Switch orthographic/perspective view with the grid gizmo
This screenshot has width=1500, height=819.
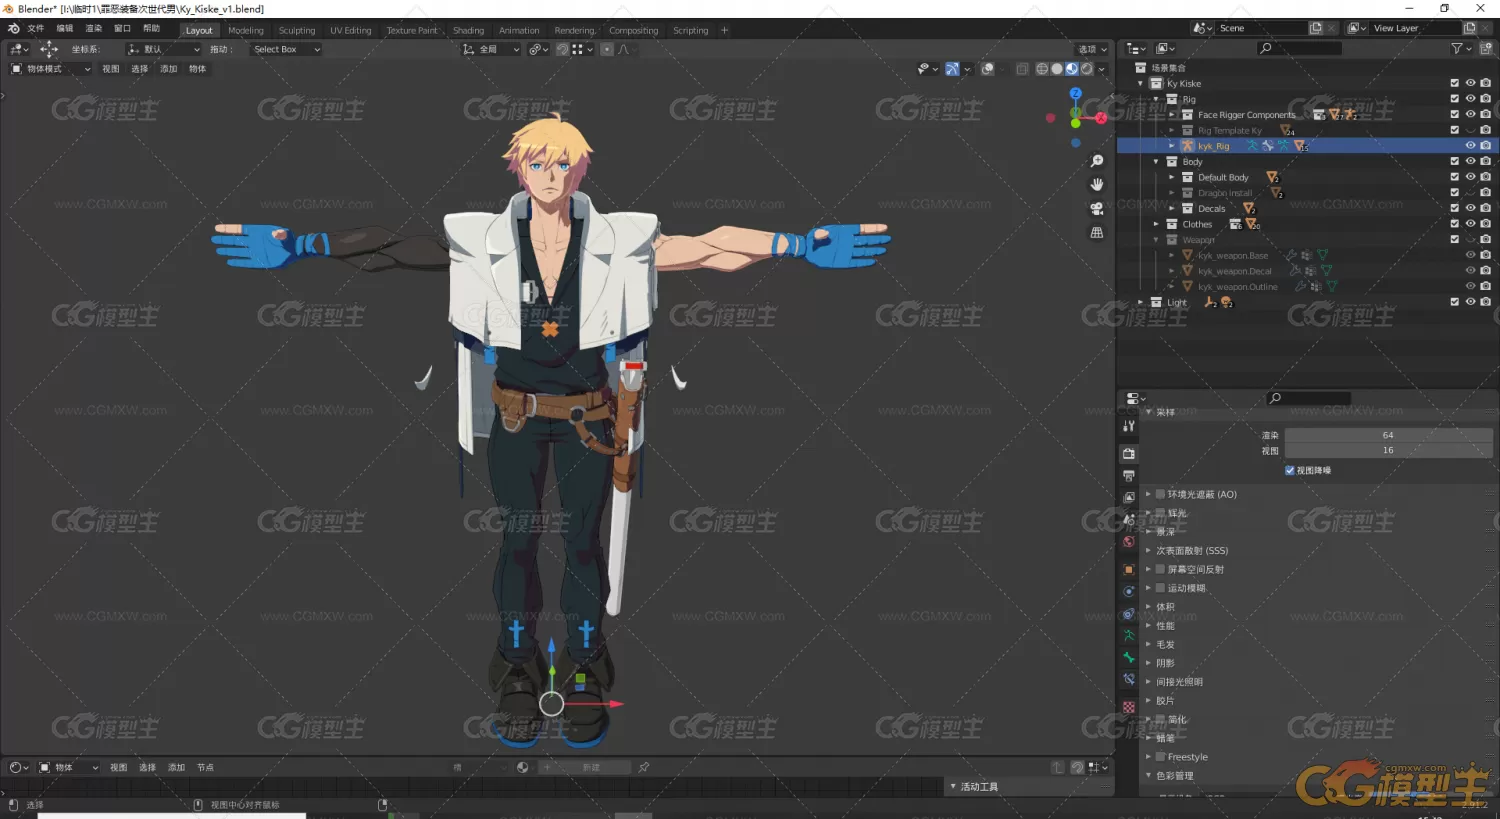tap(1097, 233)
